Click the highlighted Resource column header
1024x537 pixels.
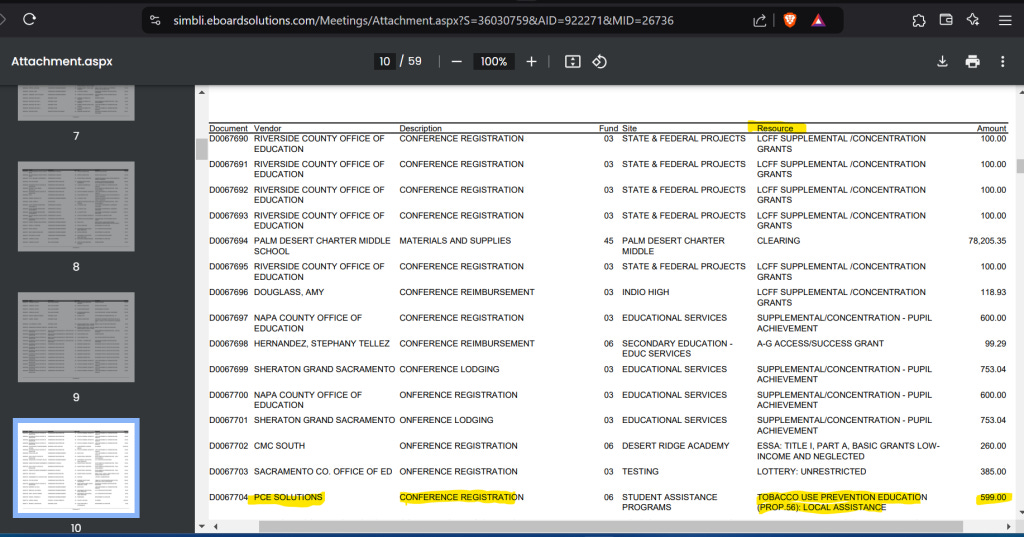tap(775, 128)
